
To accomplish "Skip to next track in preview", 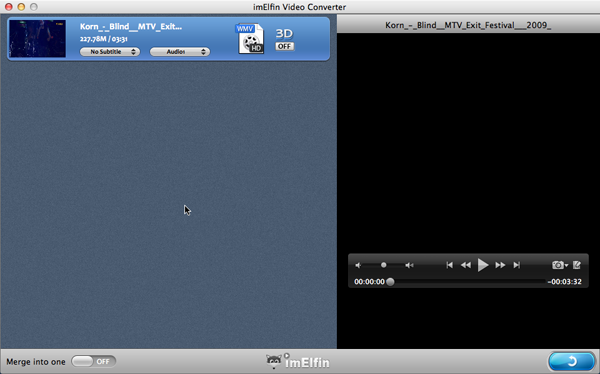I will (x=517, y=265).
